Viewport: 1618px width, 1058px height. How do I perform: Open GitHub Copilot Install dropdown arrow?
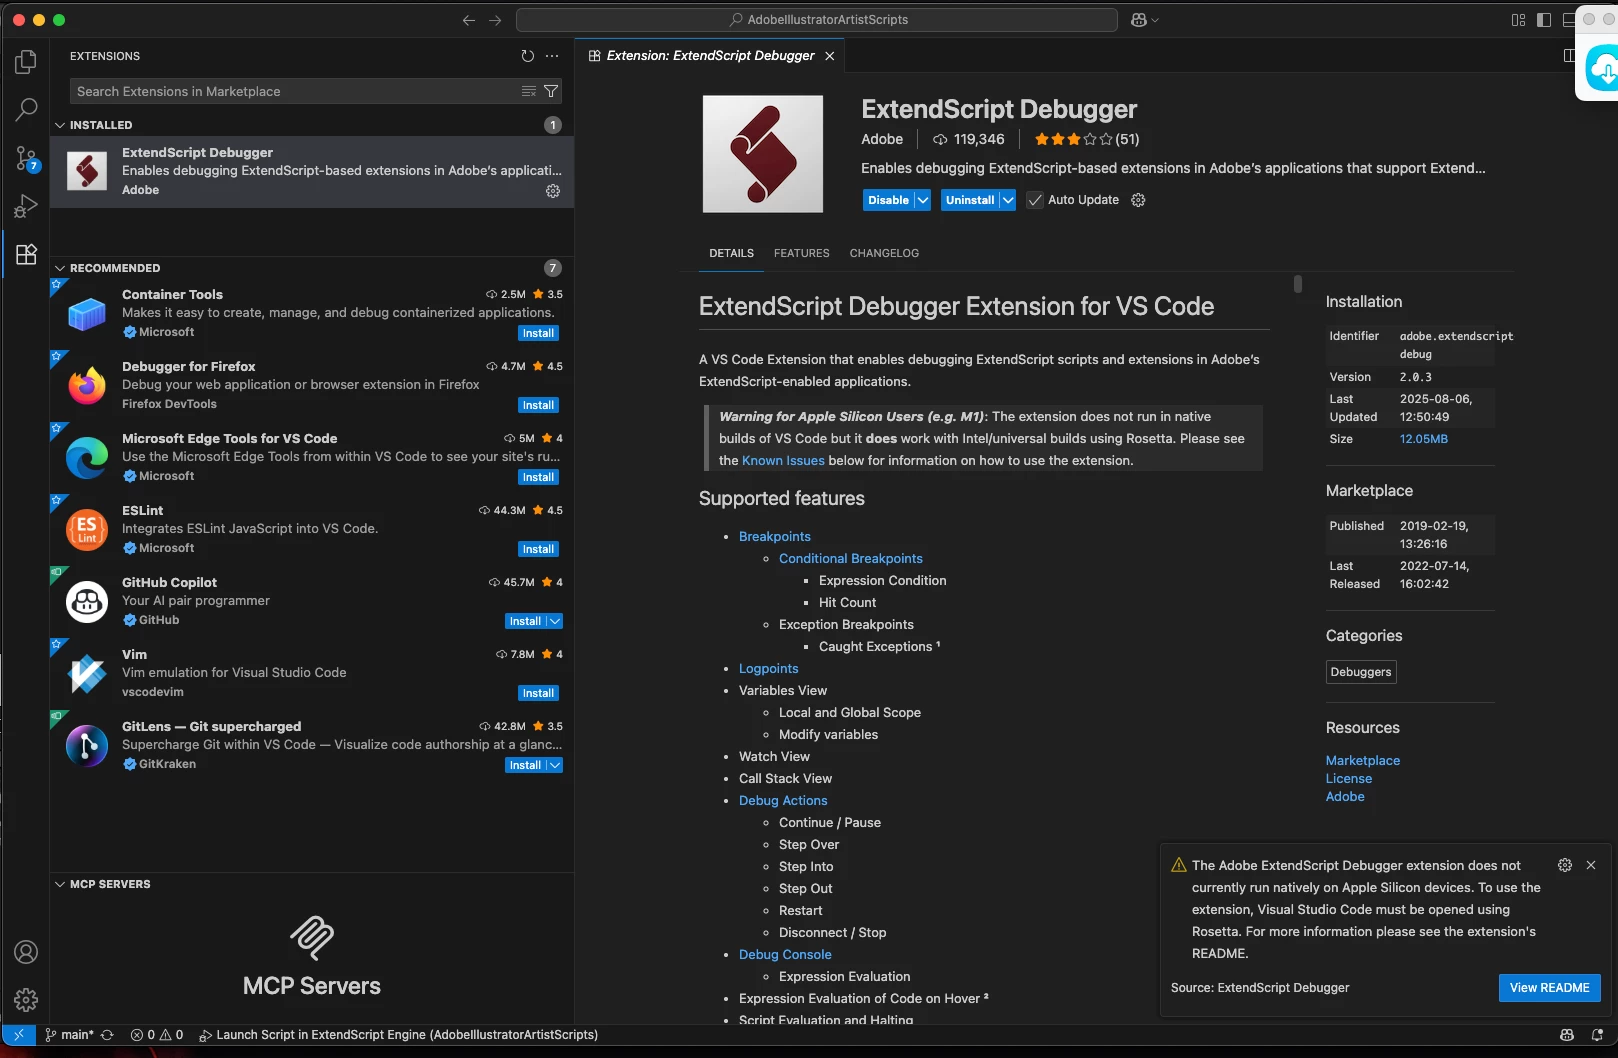point(555,621)
